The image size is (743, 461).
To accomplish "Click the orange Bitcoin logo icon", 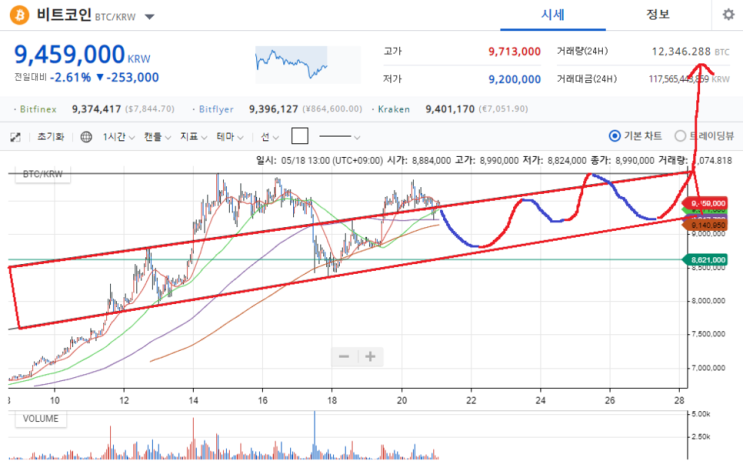I will 19,15.
